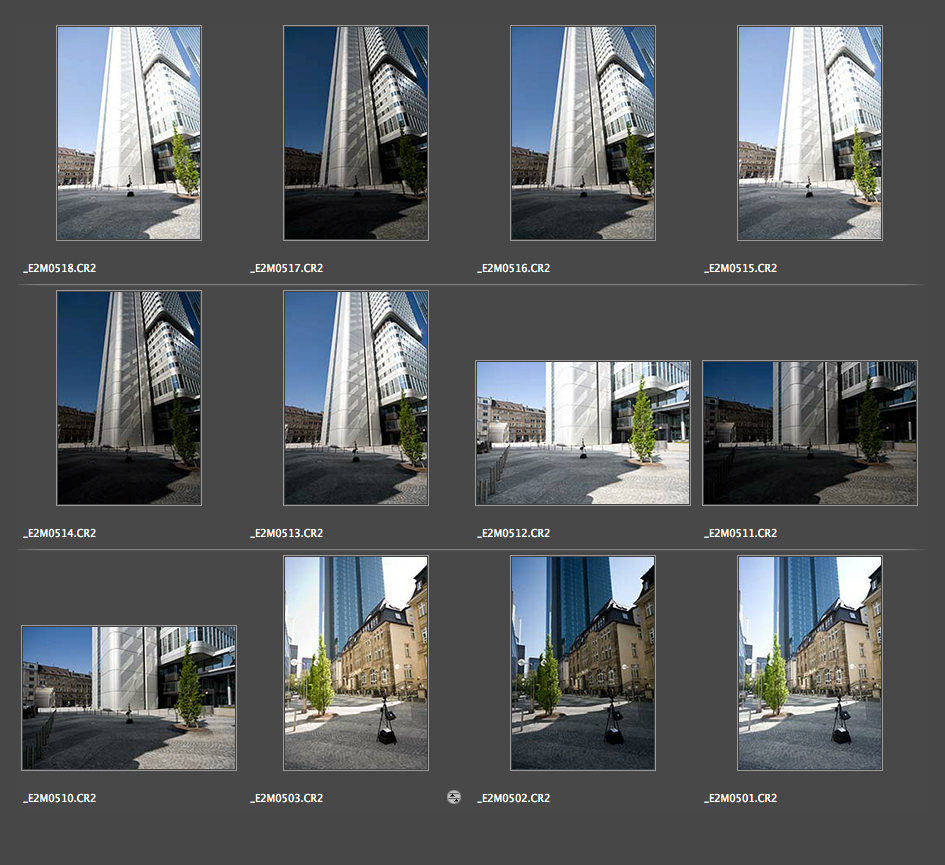
Task: Click the filename text _E2M0515.CR2
Action: tap(741, 268)
